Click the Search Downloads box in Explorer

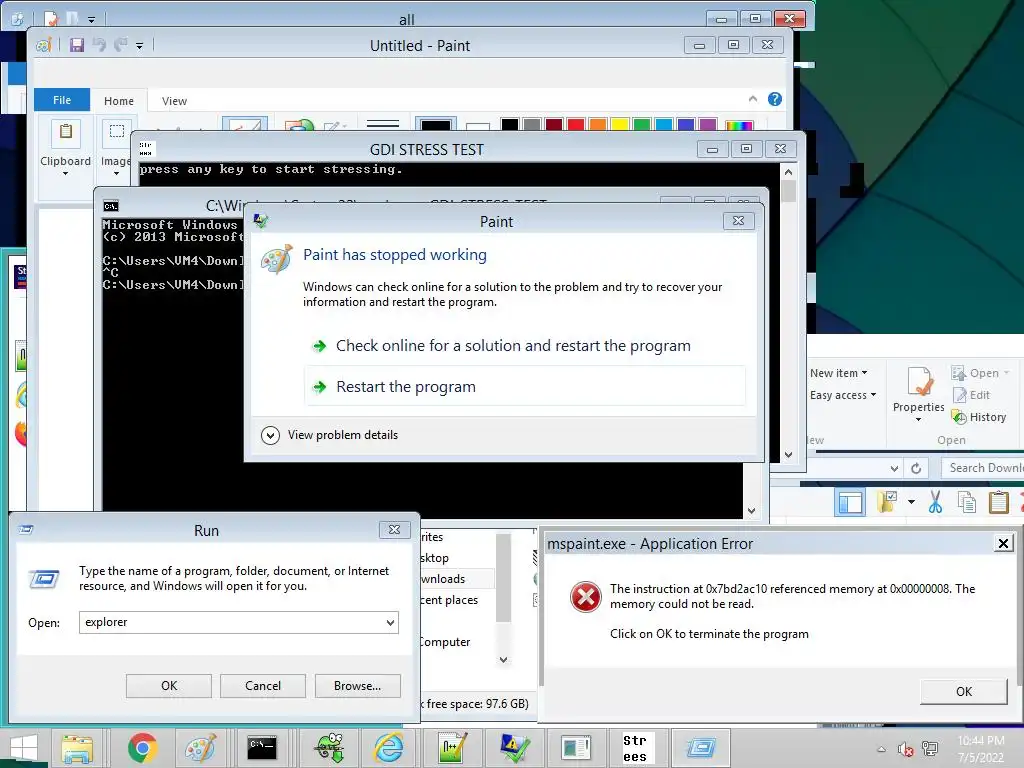[983, 468]
